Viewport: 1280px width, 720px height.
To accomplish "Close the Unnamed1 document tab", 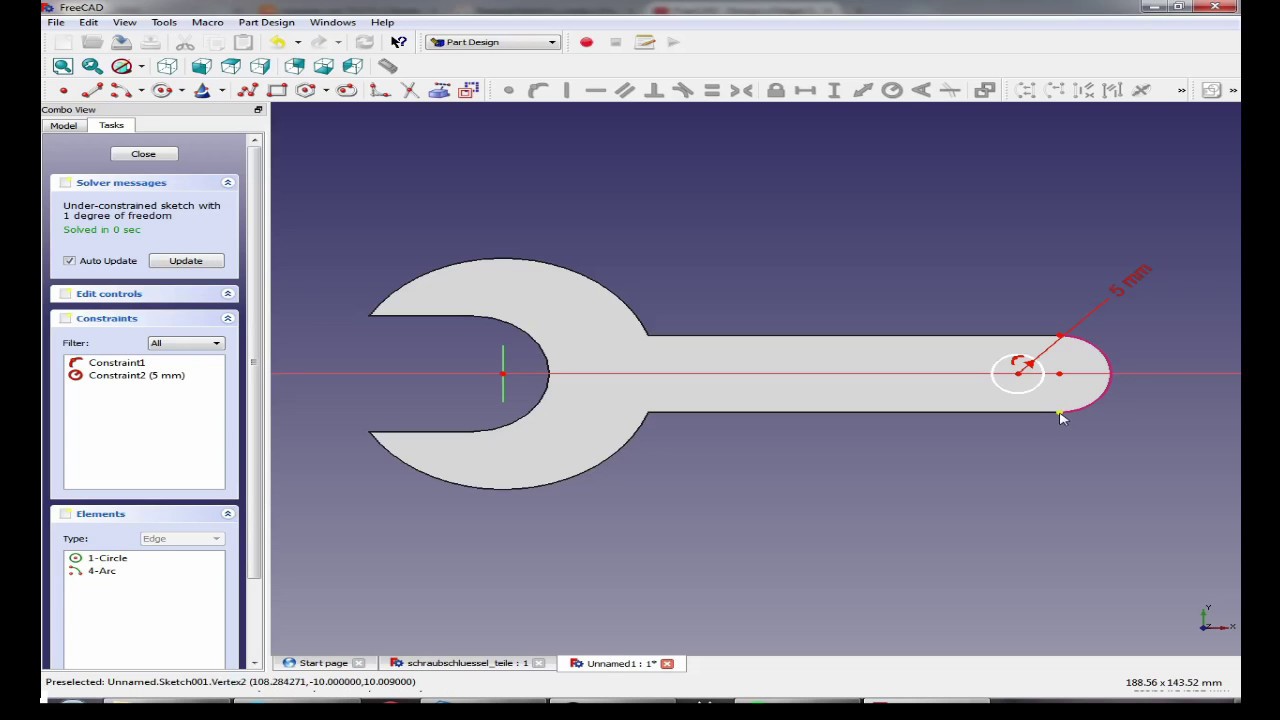I will click(667, 663).
